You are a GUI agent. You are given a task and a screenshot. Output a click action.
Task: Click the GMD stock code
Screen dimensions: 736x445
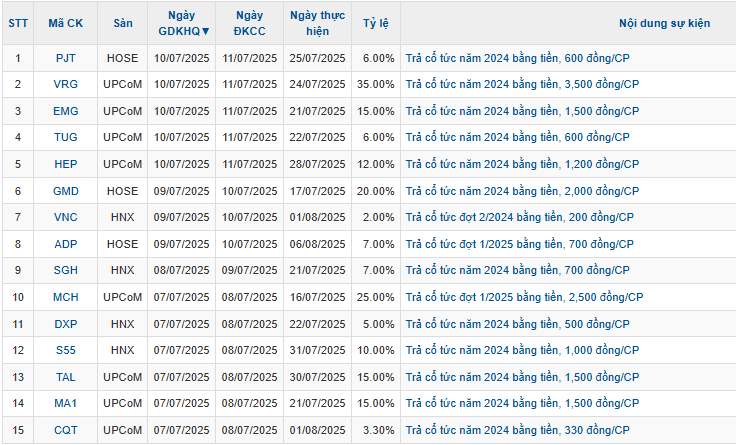[66, 190]
